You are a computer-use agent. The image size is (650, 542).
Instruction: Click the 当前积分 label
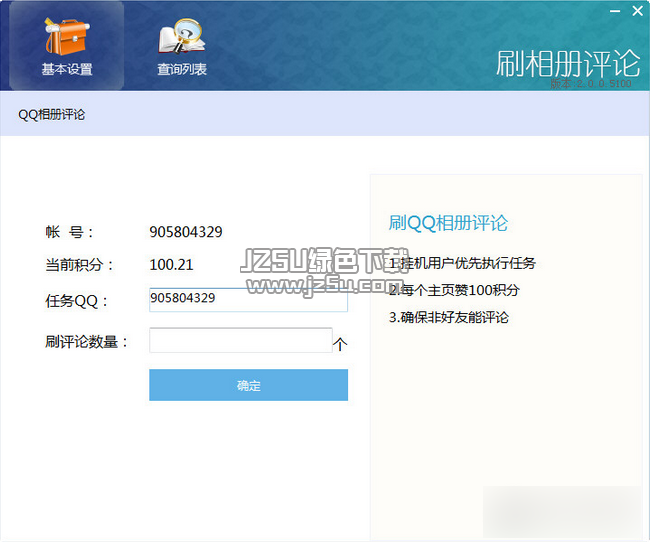click(x=79, y=265)
